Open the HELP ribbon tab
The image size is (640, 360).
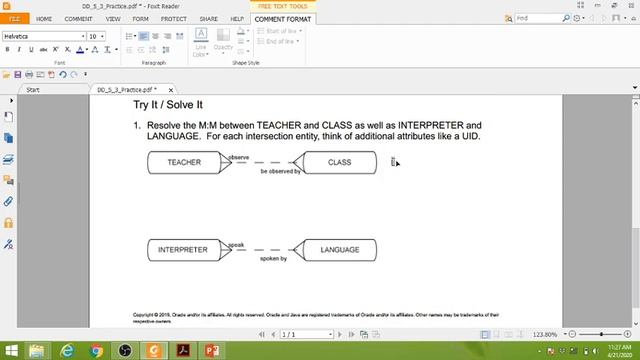click(237, 19)
